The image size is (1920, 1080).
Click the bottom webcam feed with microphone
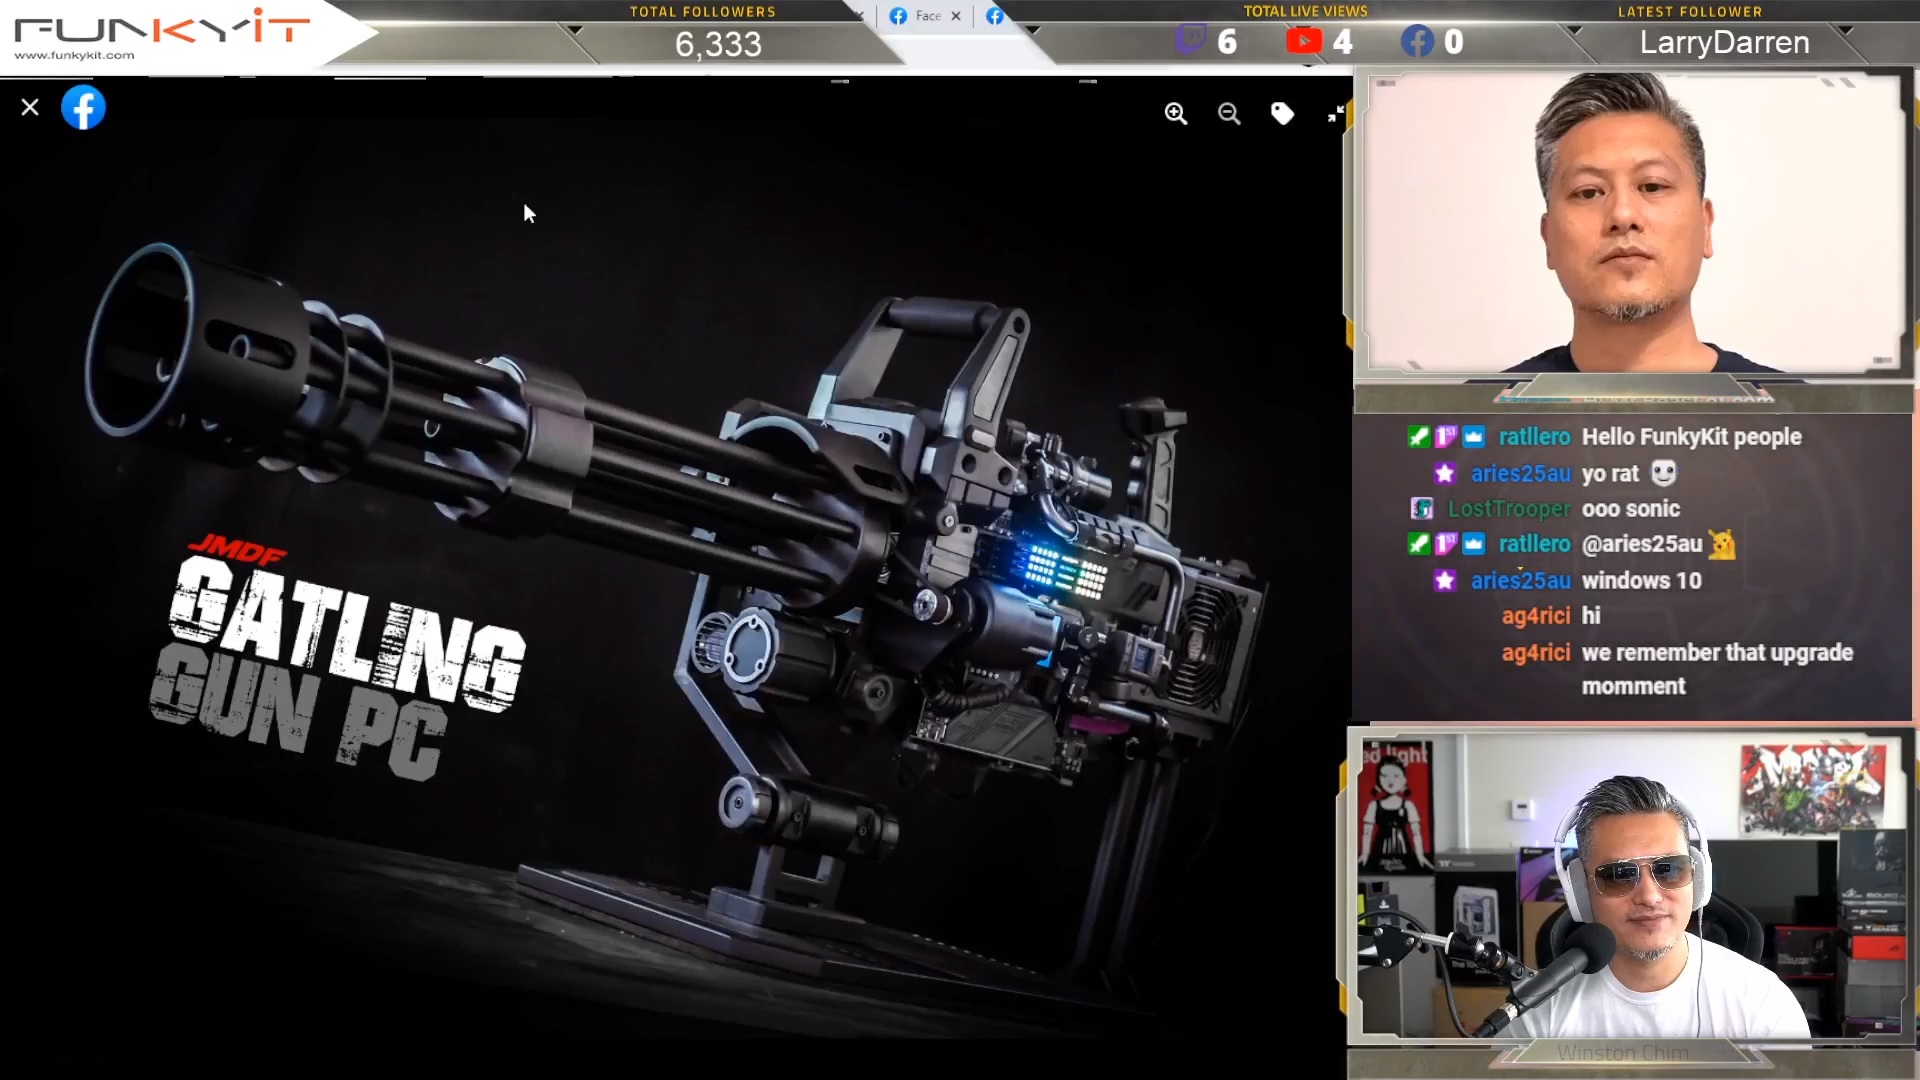(1631, 887)
